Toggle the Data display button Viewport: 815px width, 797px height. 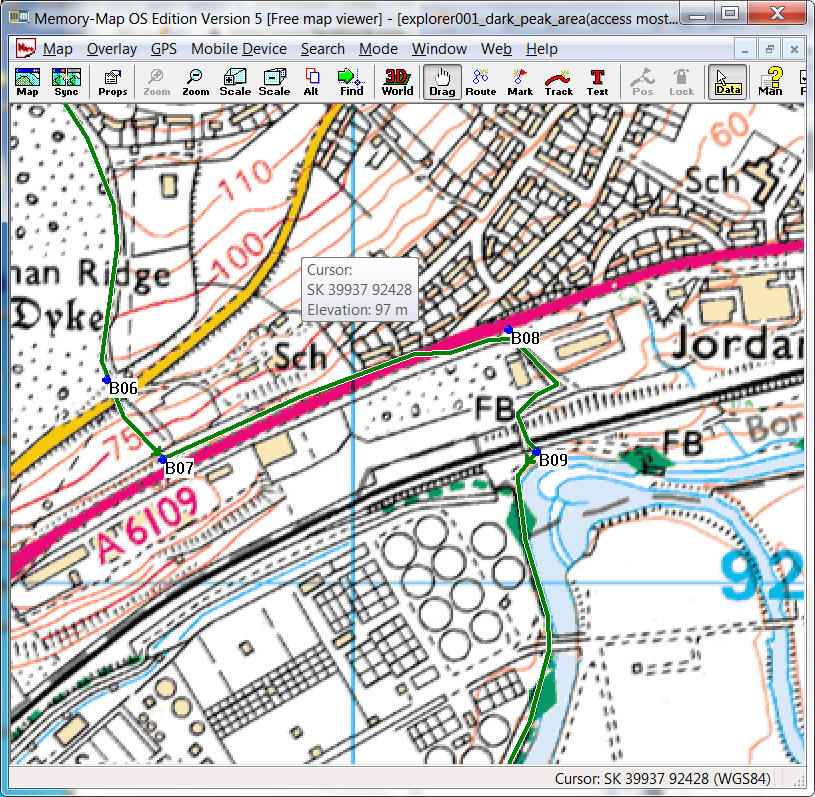pos(728,82)
